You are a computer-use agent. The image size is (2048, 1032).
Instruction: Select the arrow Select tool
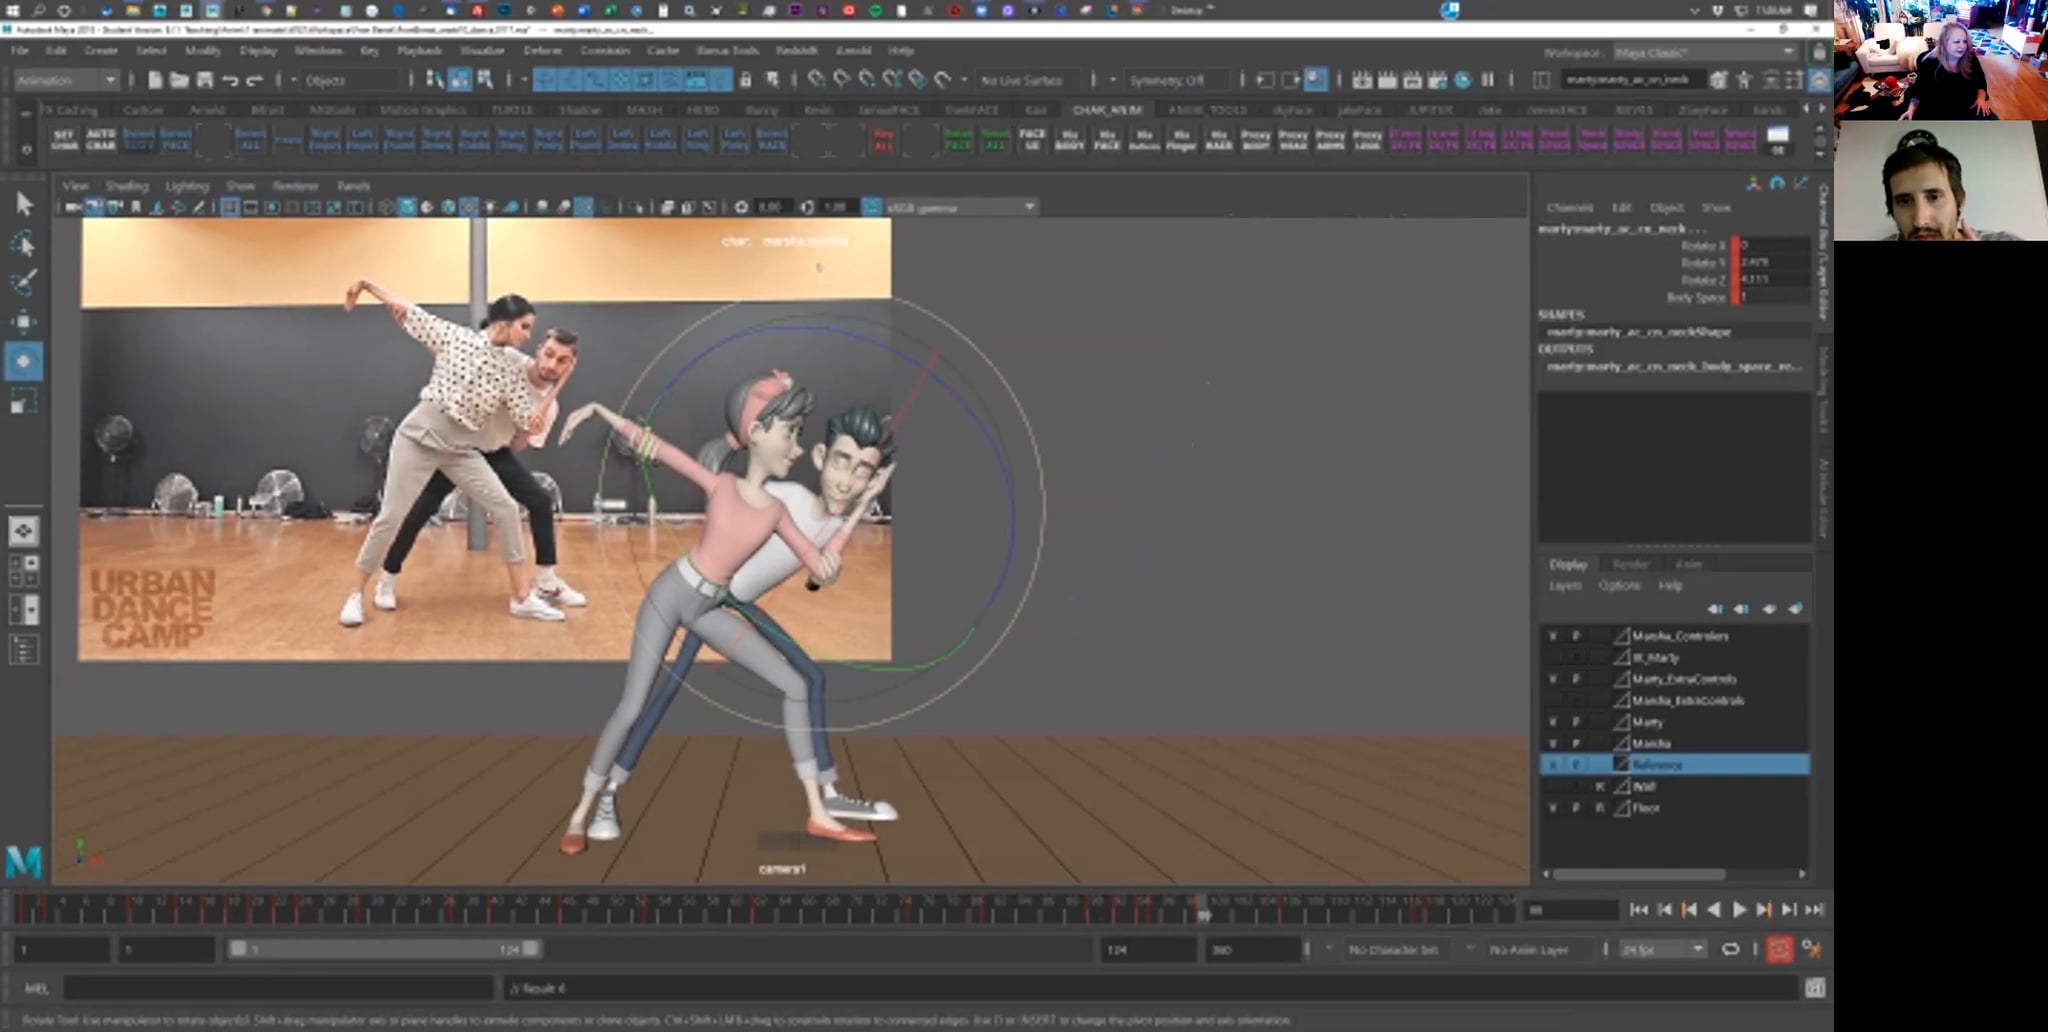click(x=24, y=204)
